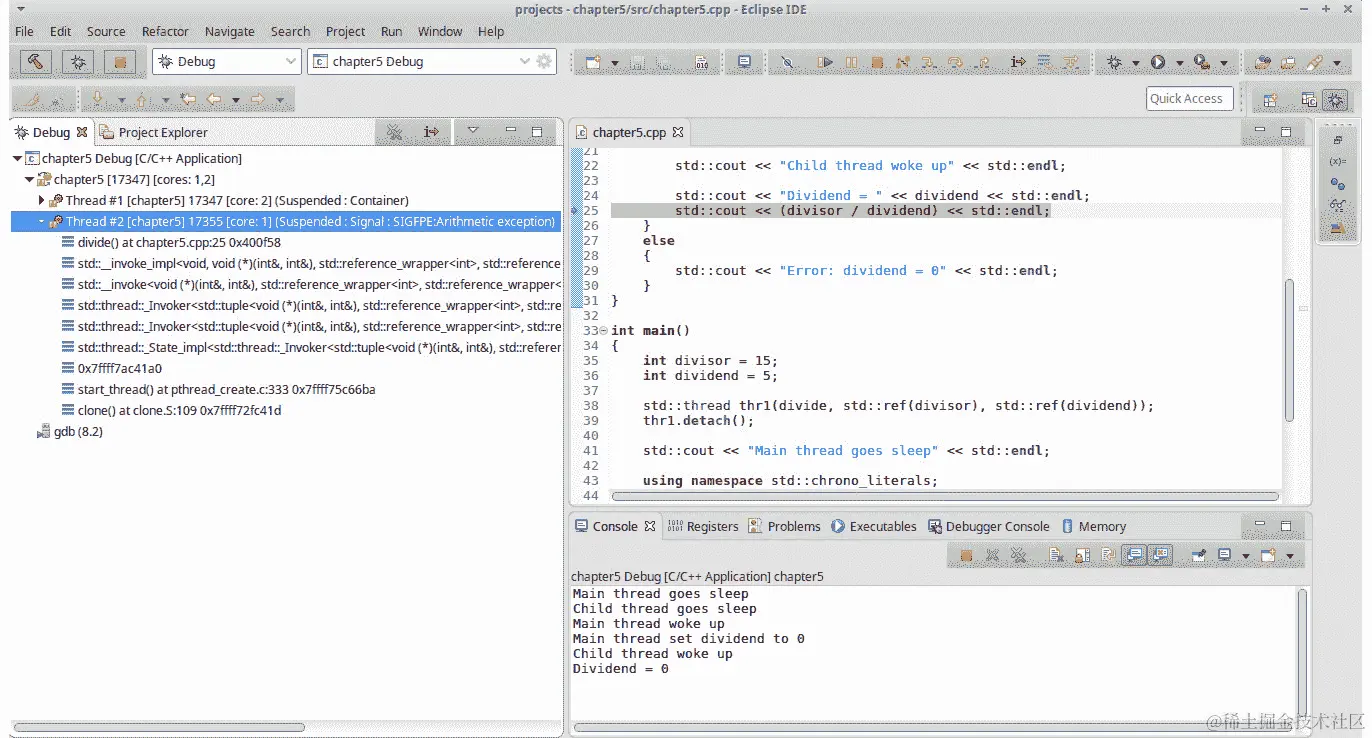Click the Step Into icon
Viewport: 1372px width, 738px height.
pos(929,62)
